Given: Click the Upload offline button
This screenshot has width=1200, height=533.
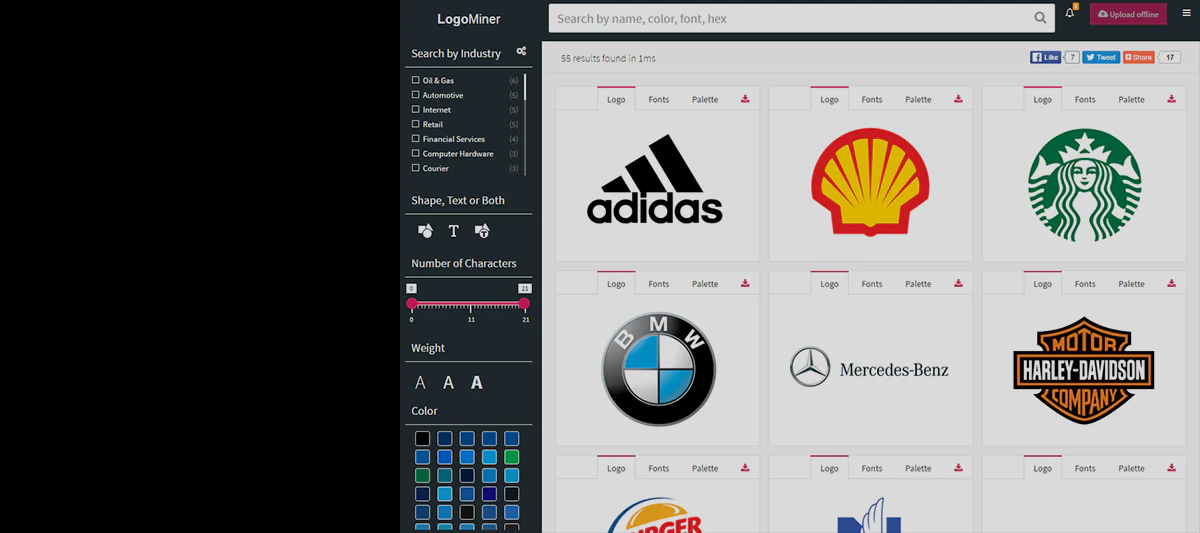Looking at the screenshot, I should [x=1128, y=14].
